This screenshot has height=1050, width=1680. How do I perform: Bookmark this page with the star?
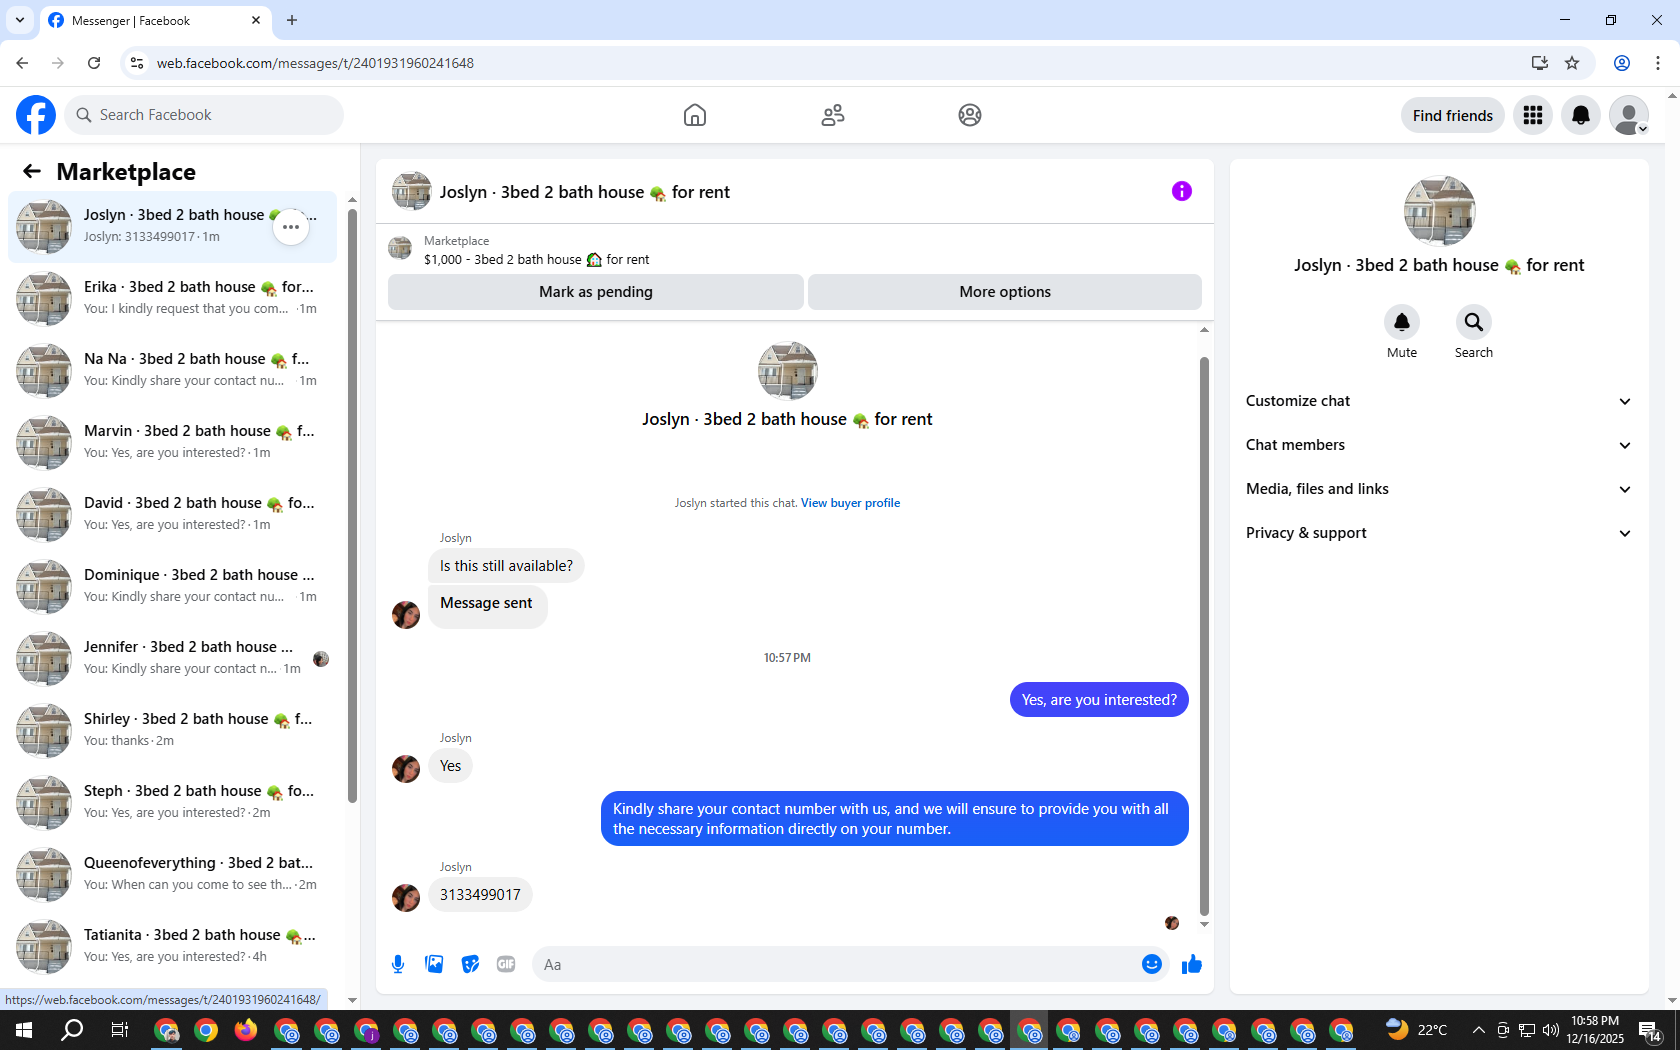[1572, 63]
